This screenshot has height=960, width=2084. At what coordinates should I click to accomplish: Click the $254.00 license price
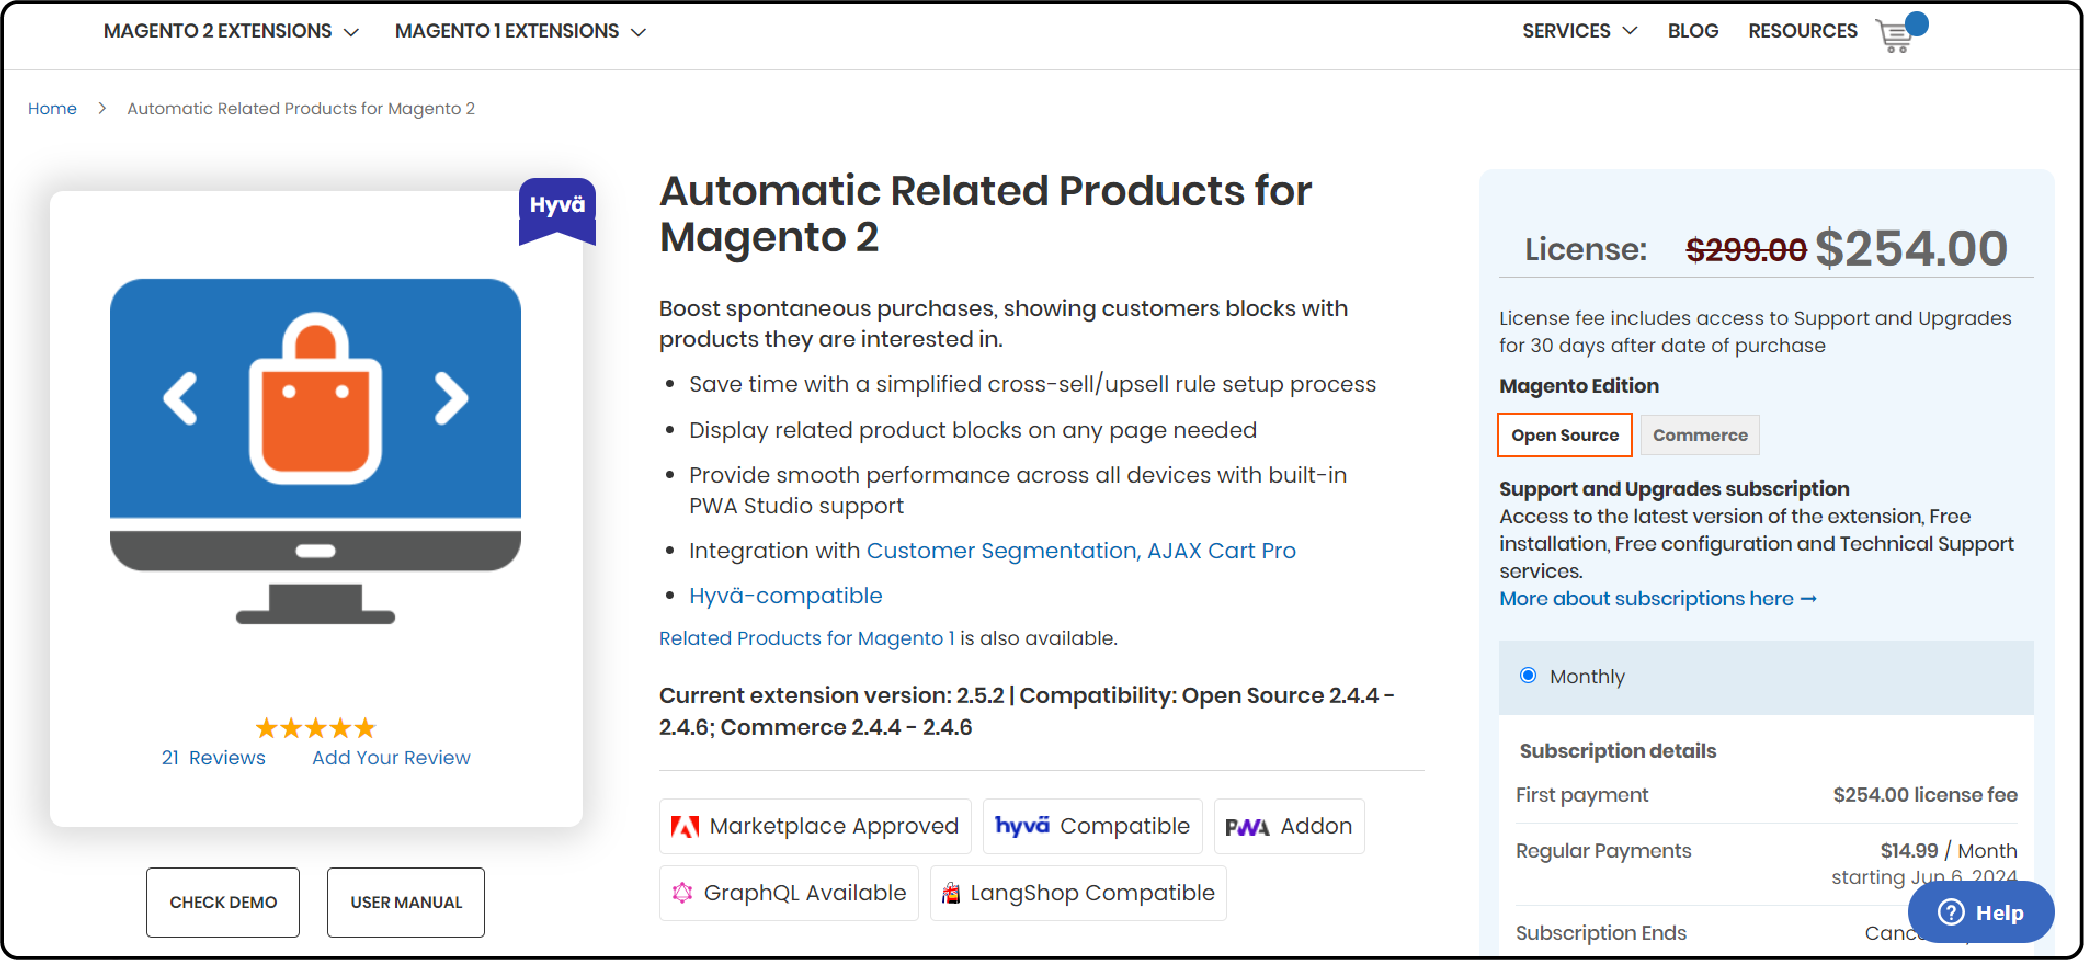pos(1911,248)
